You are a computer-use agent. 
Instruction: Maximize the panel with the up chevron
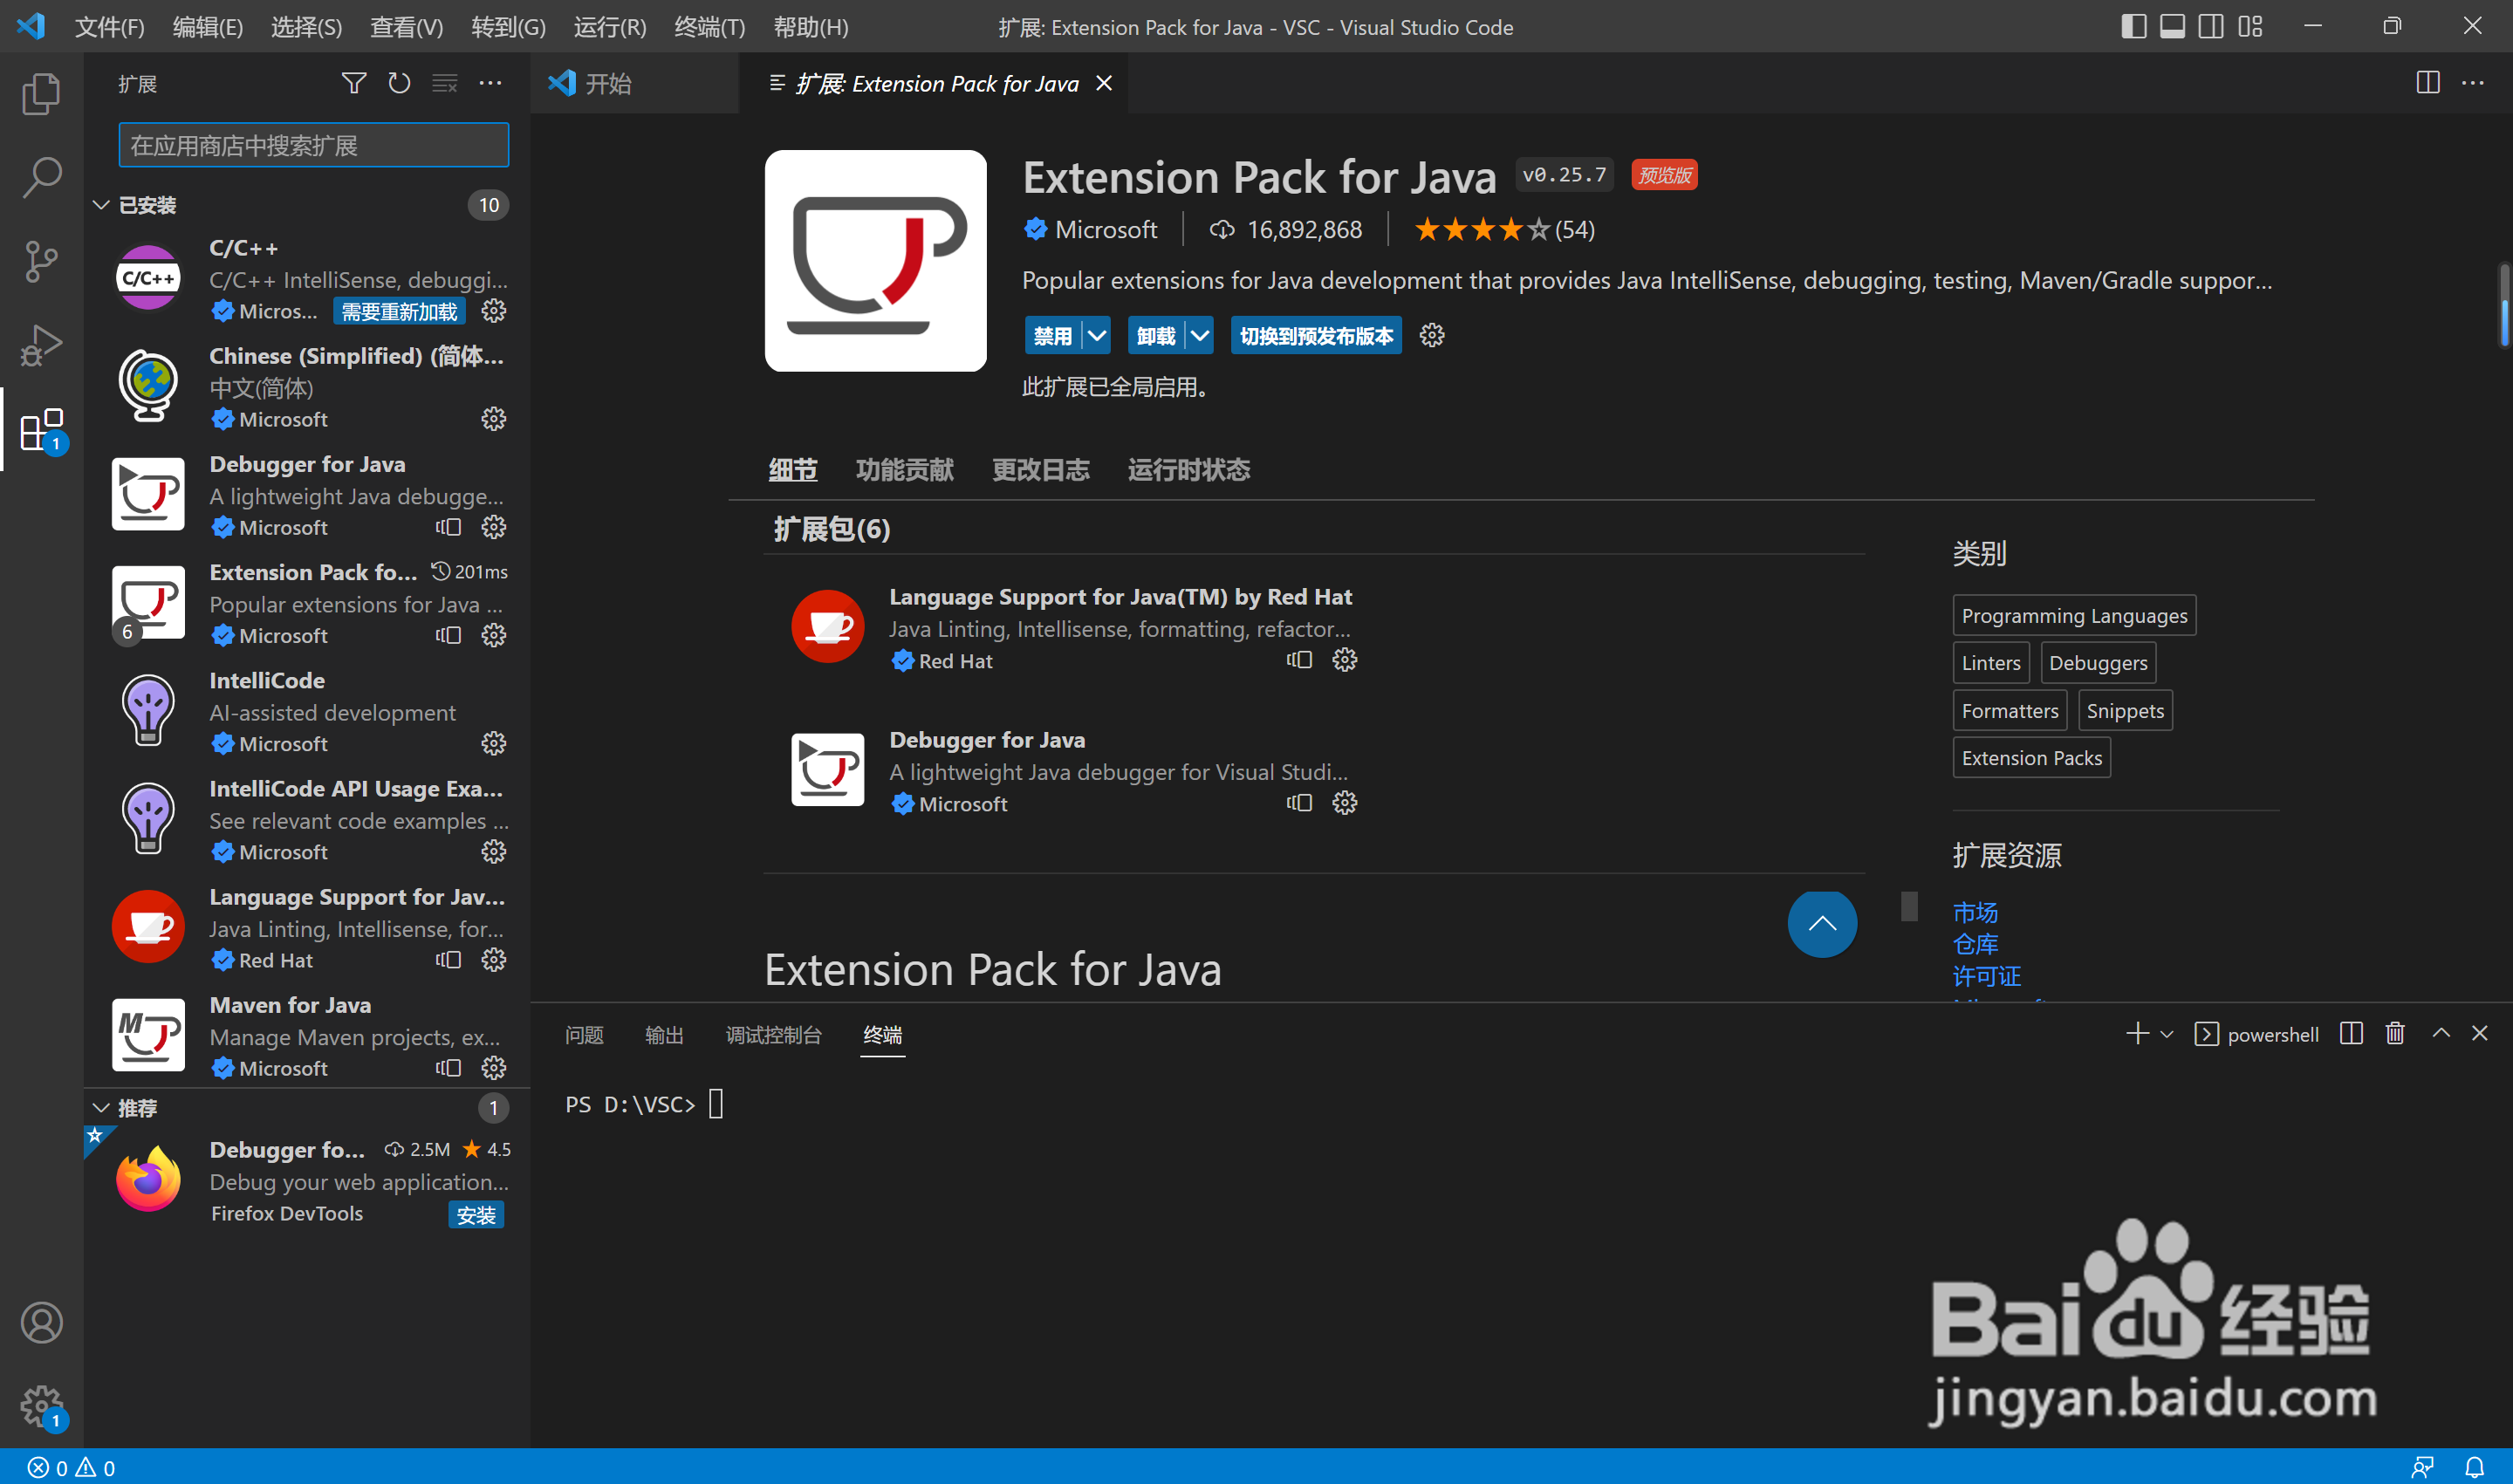(x=2441, y=1033)
